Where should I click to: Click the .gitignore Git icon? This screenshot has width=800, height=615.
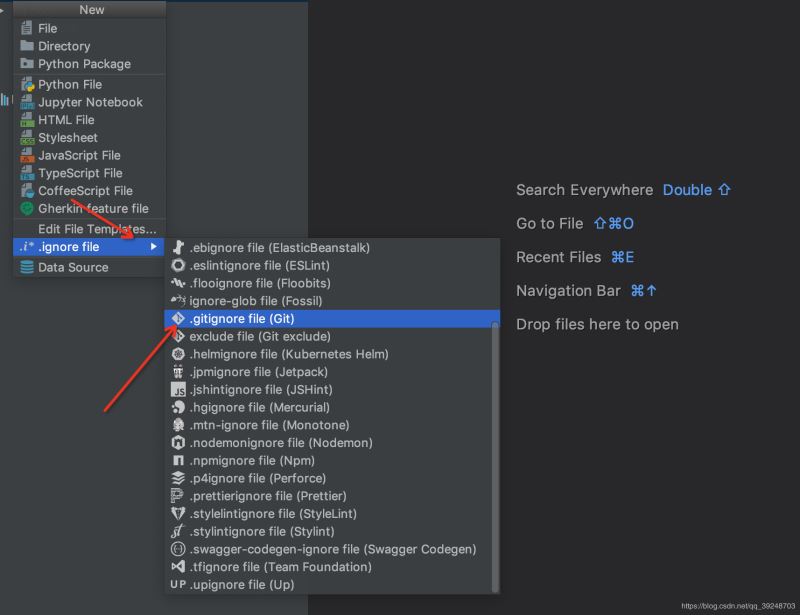[x=178, y=319]
